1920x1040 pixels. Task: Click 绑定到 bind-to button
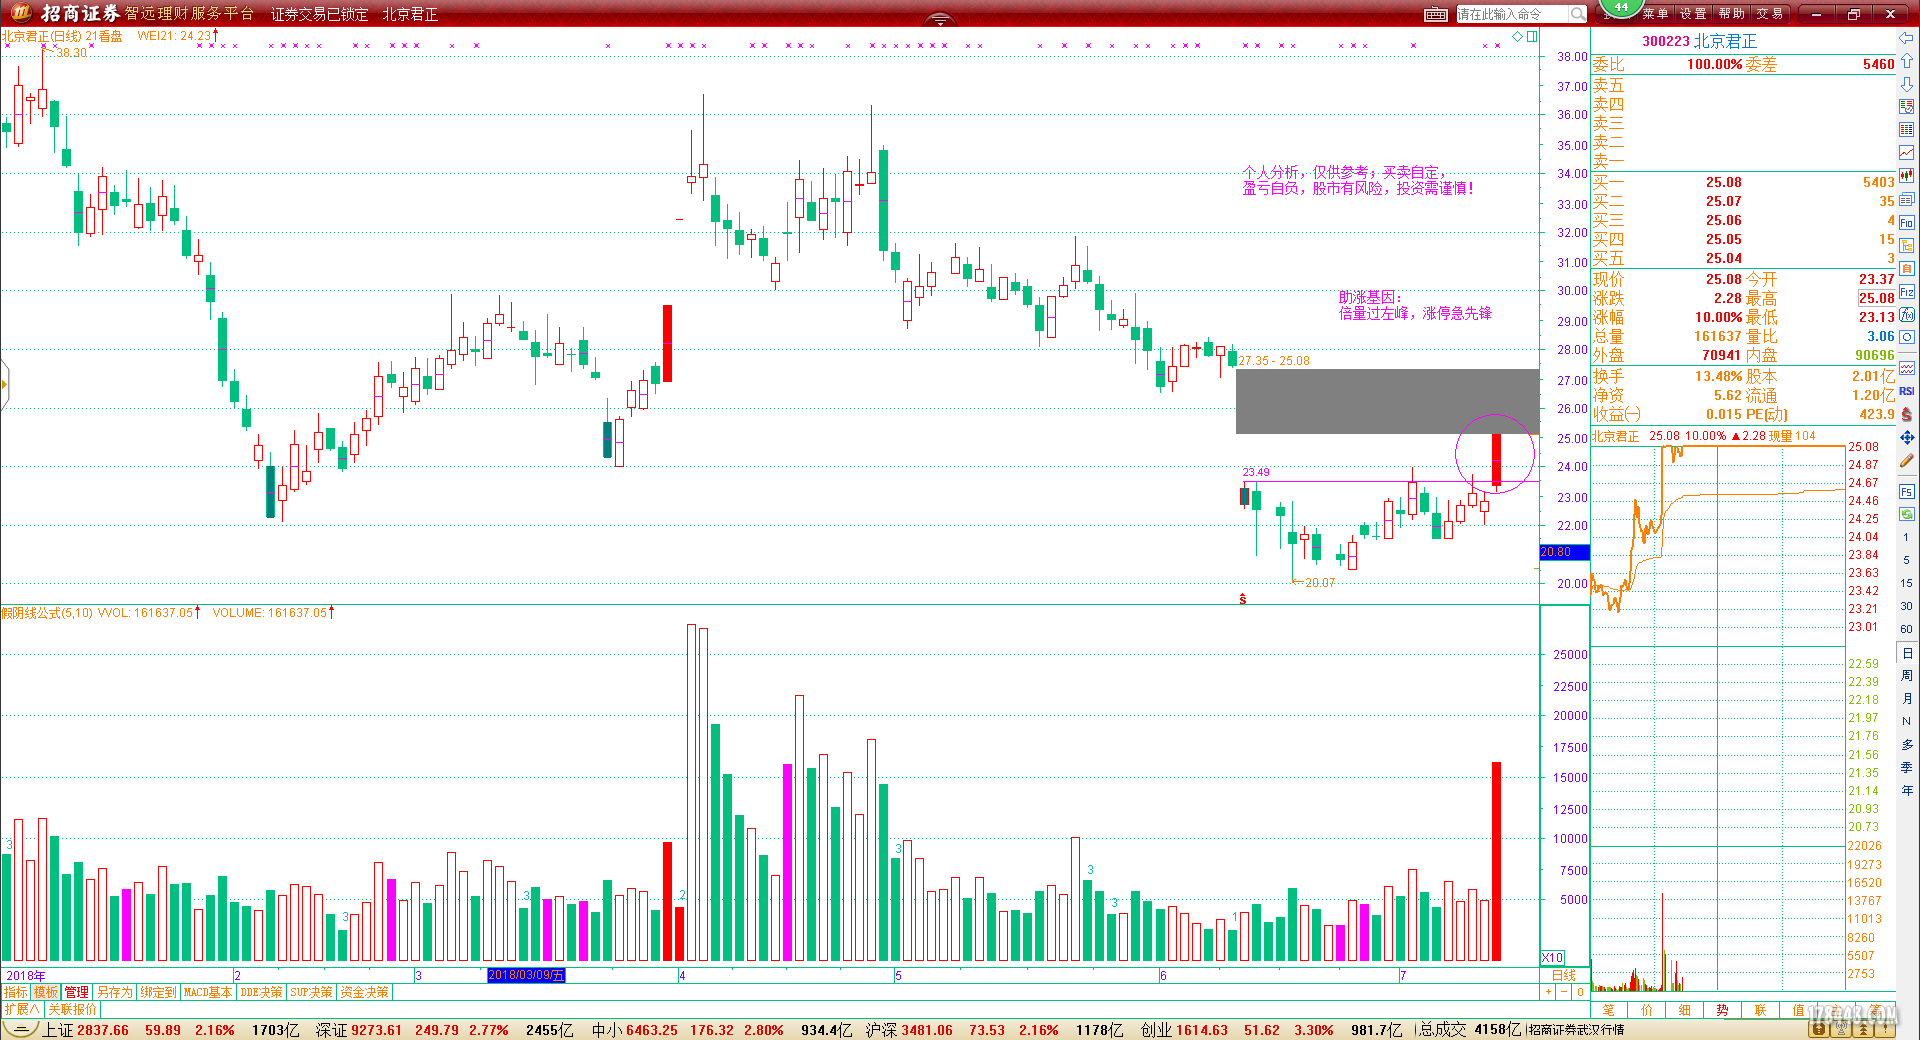coord(158,992)
